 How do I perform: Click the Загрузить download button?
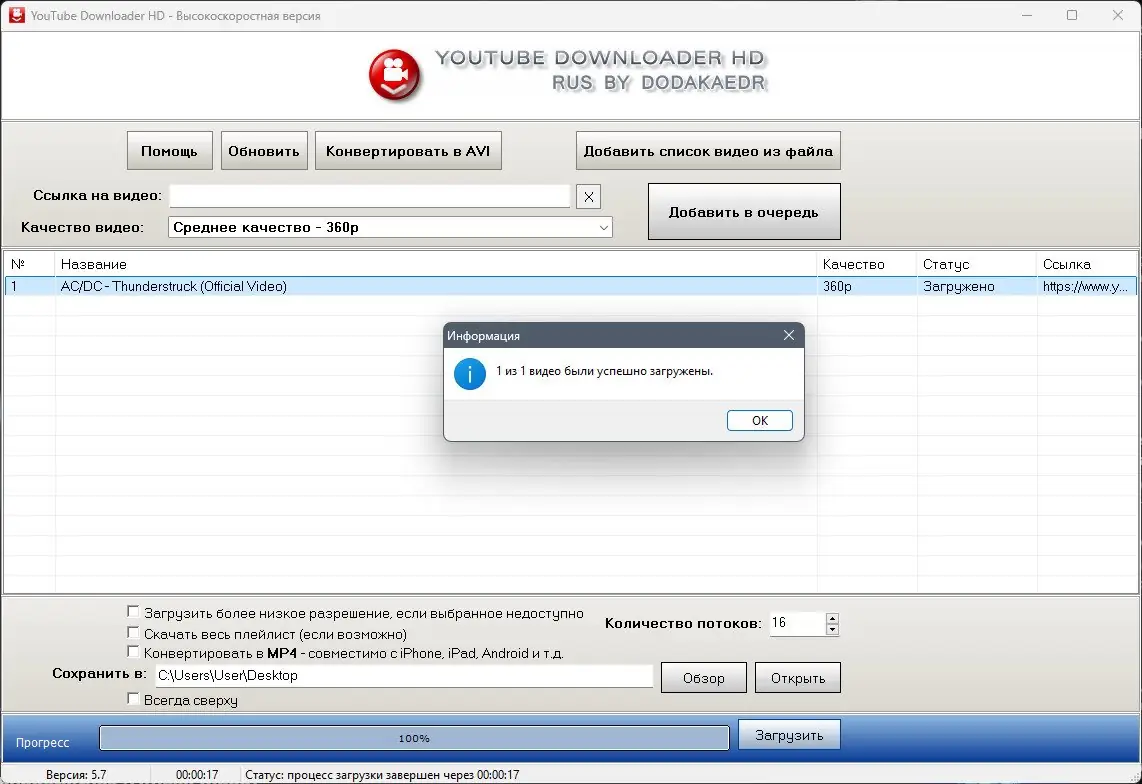coord(789,735)
